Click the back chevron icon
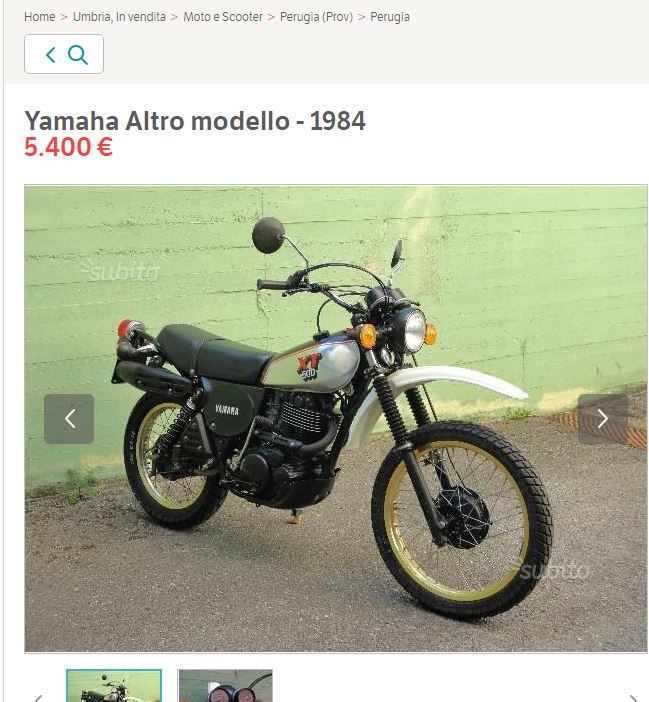This screenshot has height=702, width=649. (51, 55)
